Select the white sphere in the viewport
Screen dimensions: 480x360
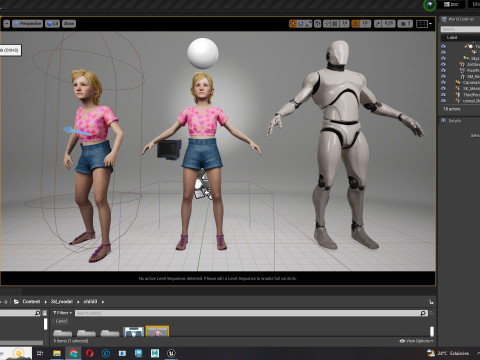pos(203,53)
